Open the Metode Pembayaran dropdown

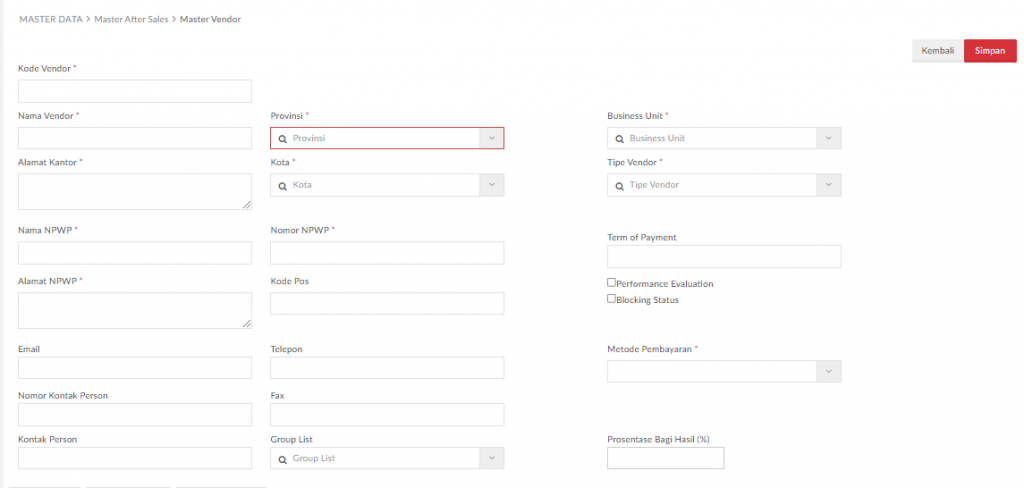click(x=724, y=371)
